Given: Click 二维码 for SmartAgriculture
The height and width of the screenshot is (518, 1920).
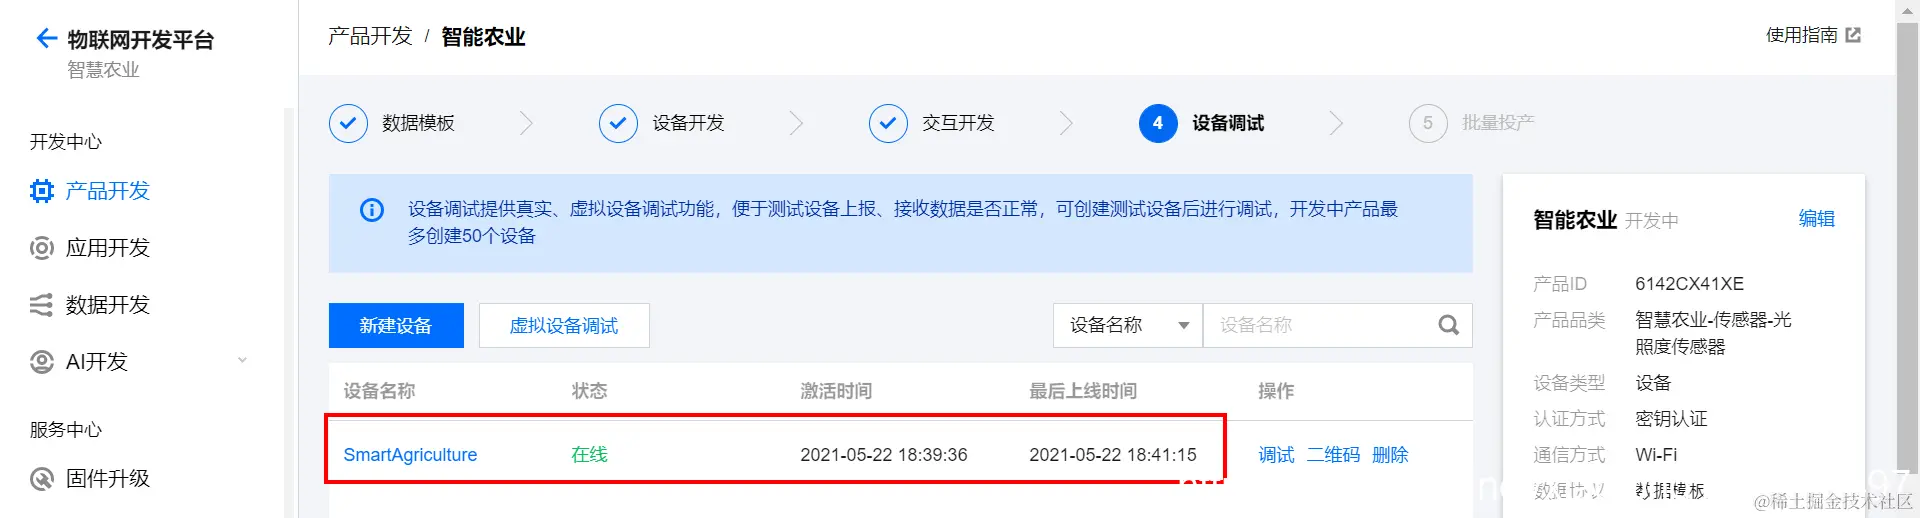Looking at the screenshot, I should tap(1333, 455).
